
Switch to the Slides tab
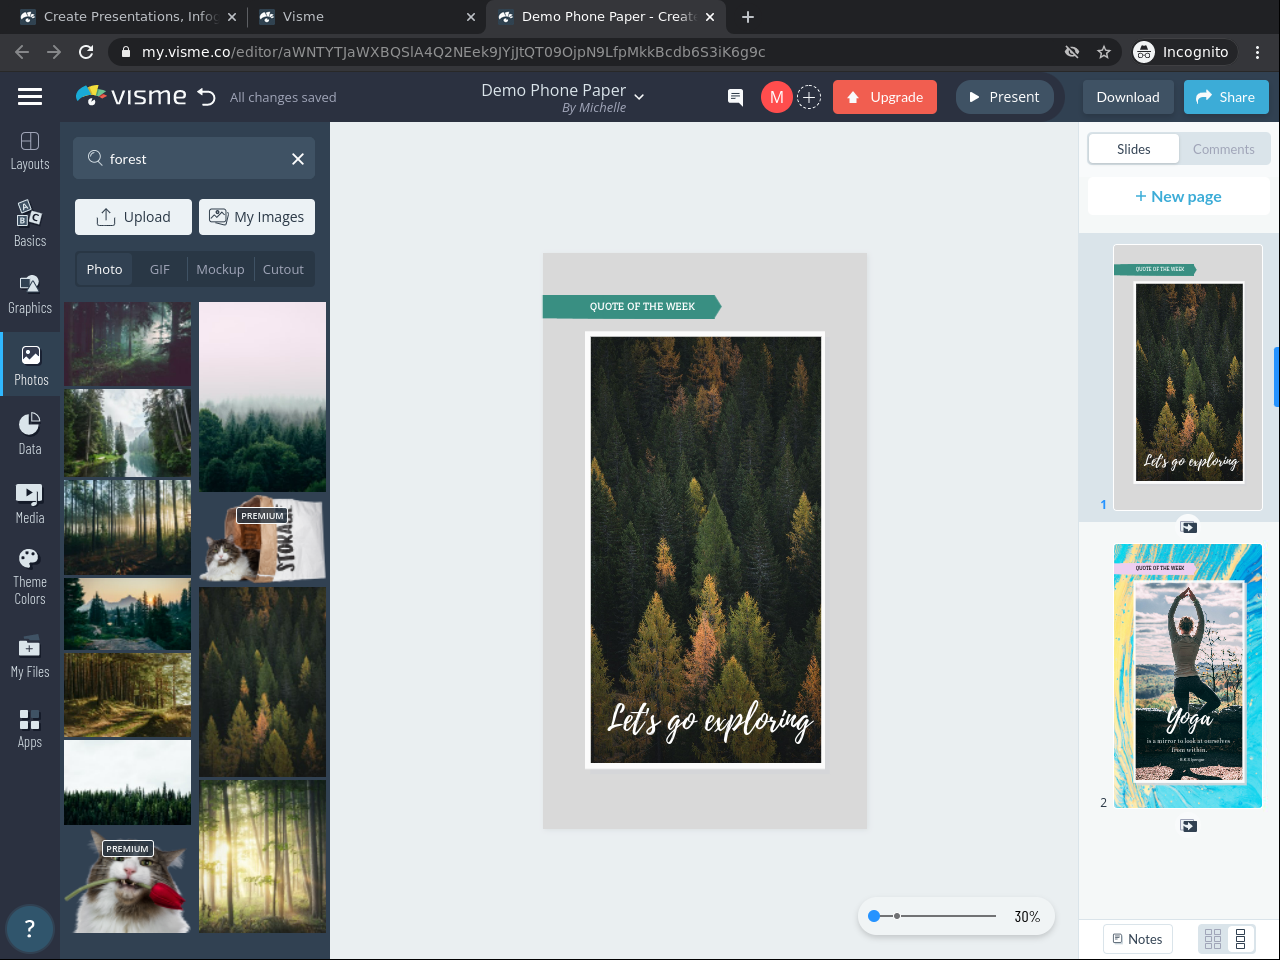click(1134, 149)
